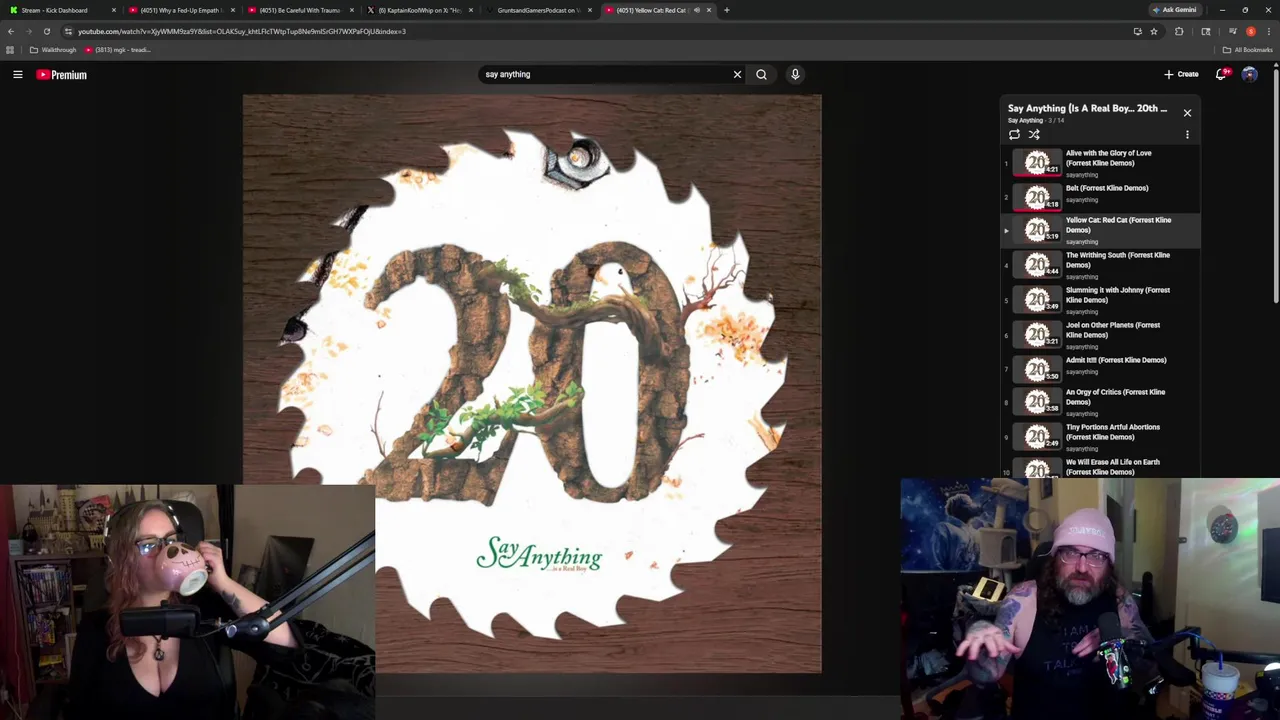Play 'Admit It!!!' demo track
1280x720 pixels.
click(1100, 369)
